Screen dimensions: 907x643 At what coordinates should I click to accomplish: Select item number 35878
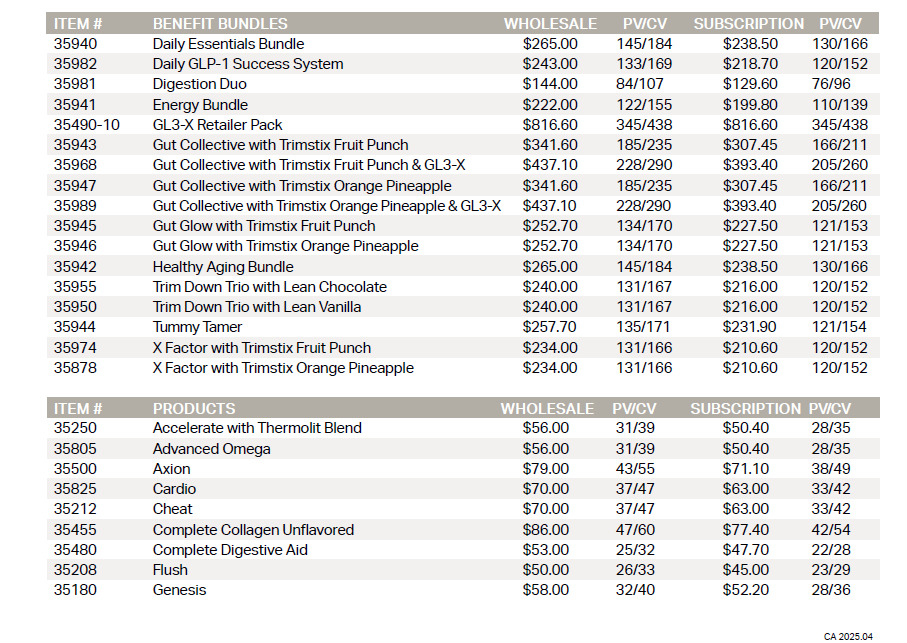(75, 368)
